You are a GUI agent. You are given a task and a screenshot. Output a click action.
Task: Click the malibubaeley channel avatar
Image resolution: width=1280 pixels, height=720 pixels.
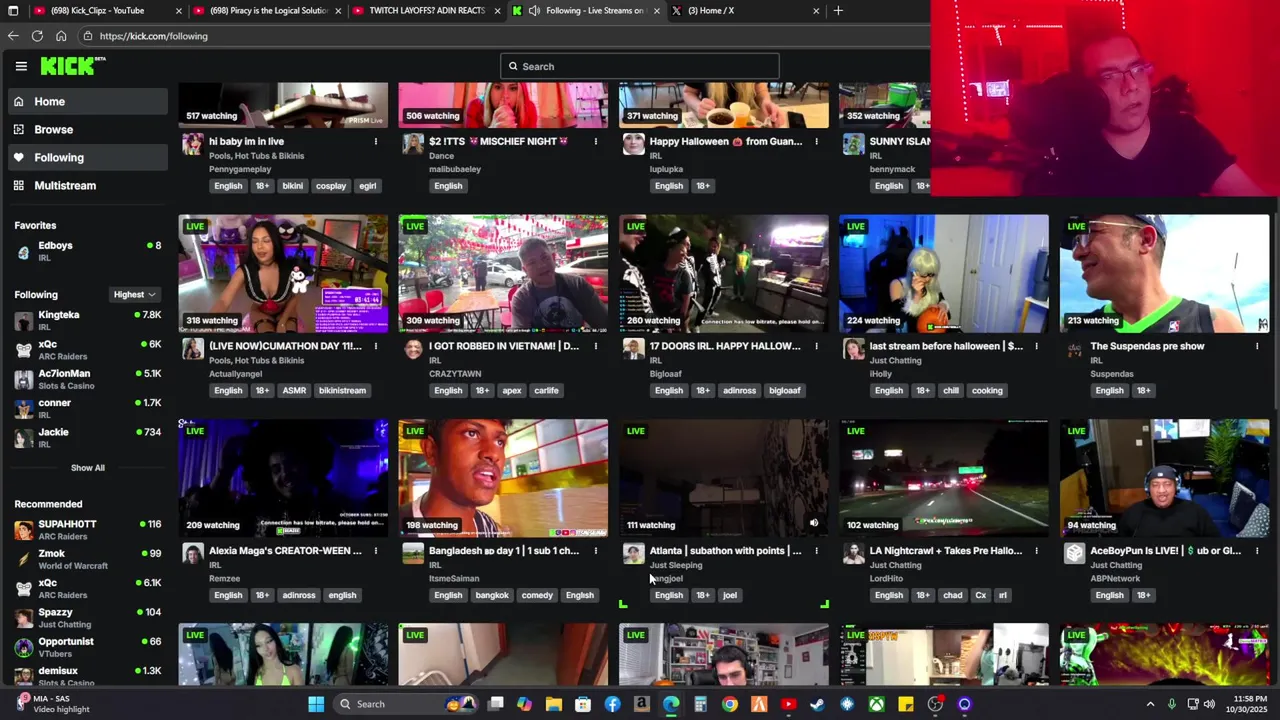click(413, 144)
